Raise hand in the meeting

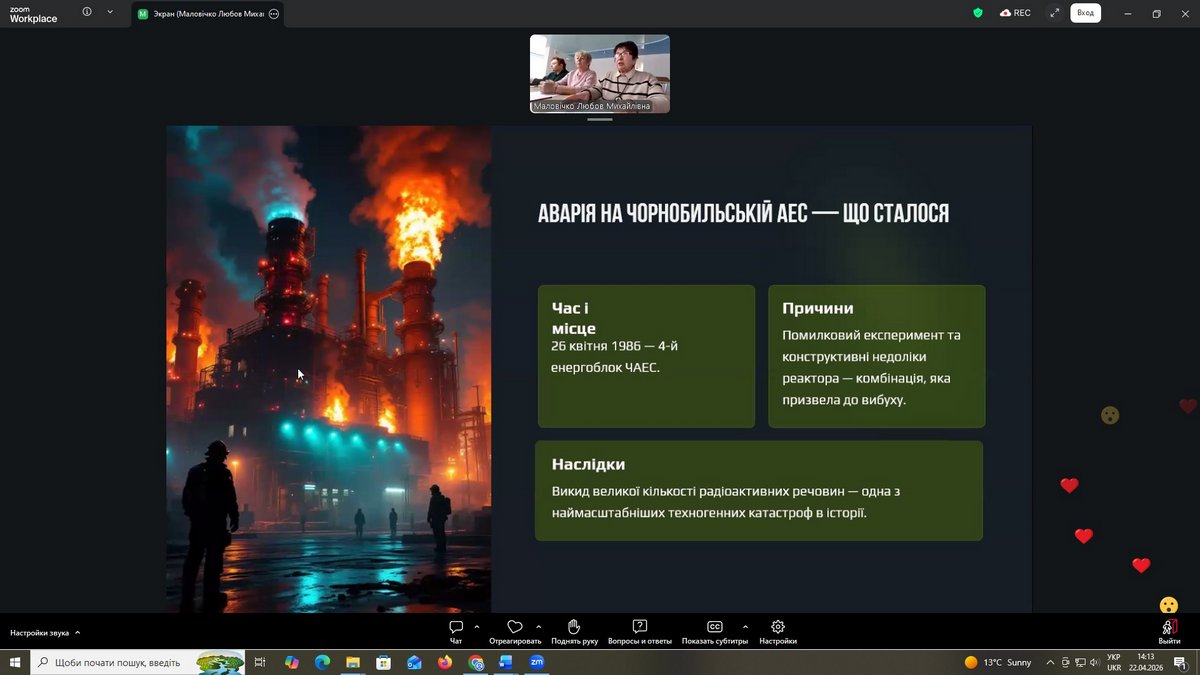574,627
